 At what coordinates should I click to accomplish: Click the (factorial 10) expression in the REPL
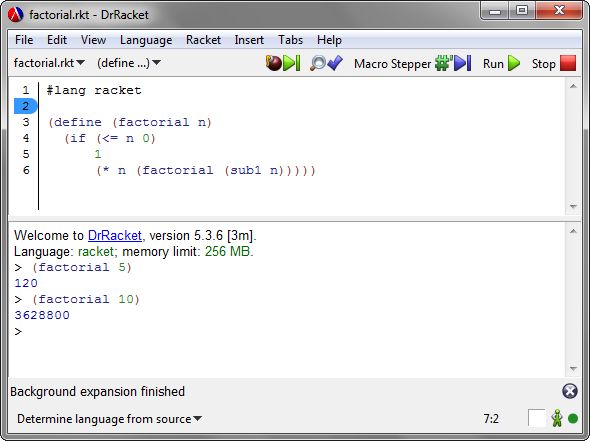click(x=86, y=300)
